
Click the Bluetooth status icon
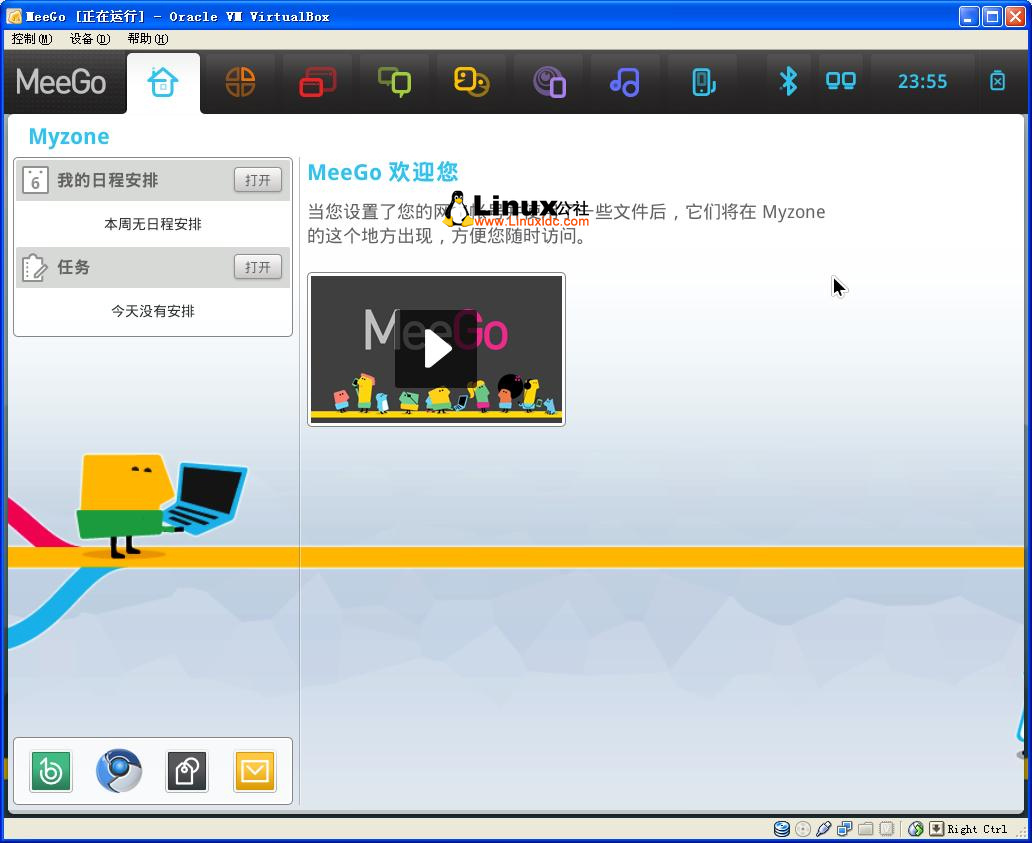coord(789,82)
